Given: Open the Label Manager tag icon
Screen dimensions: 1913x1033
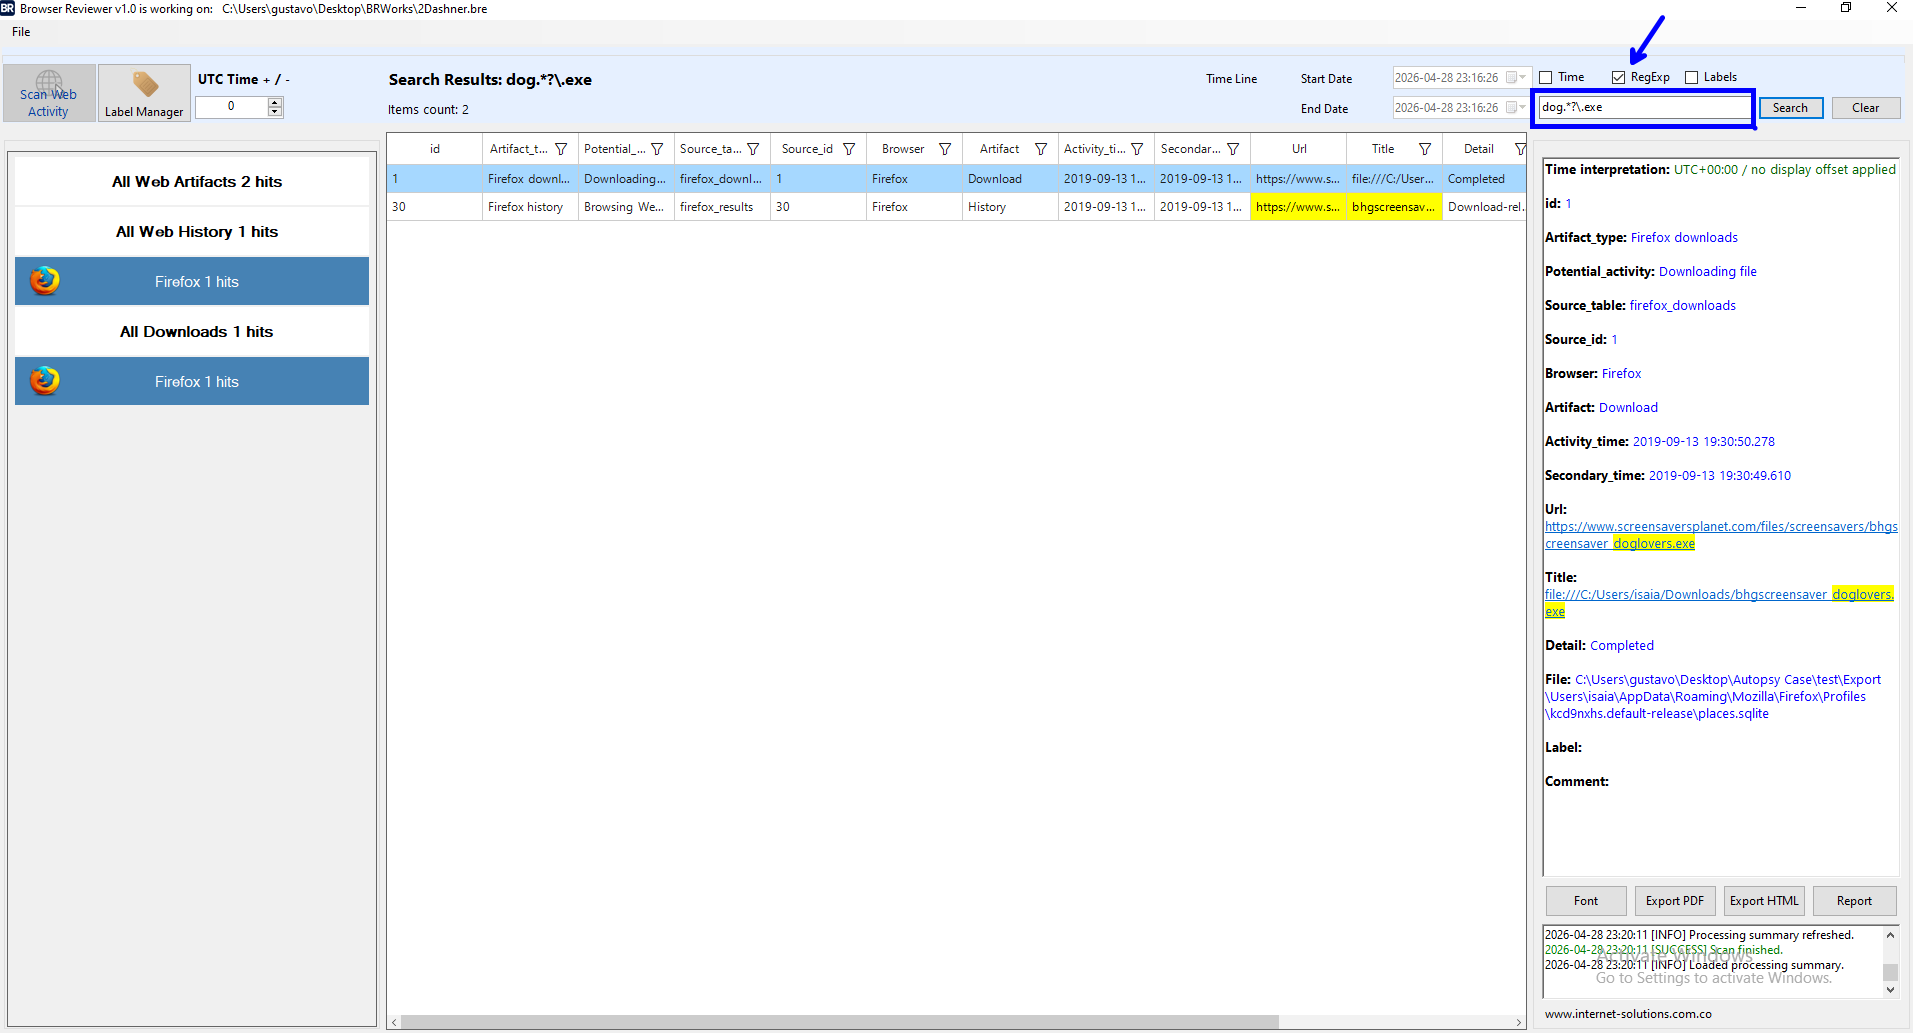Looking at the screenshot, I should coord(145,84).
